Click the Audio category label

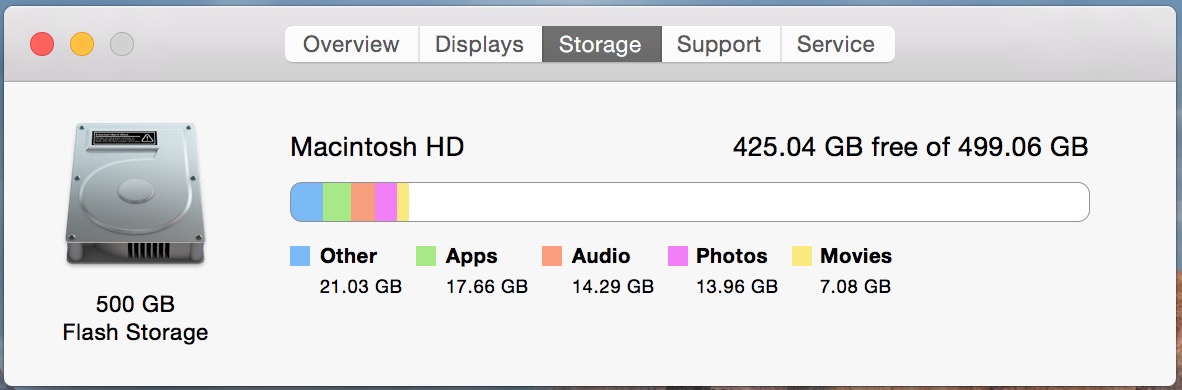(601, 256)
